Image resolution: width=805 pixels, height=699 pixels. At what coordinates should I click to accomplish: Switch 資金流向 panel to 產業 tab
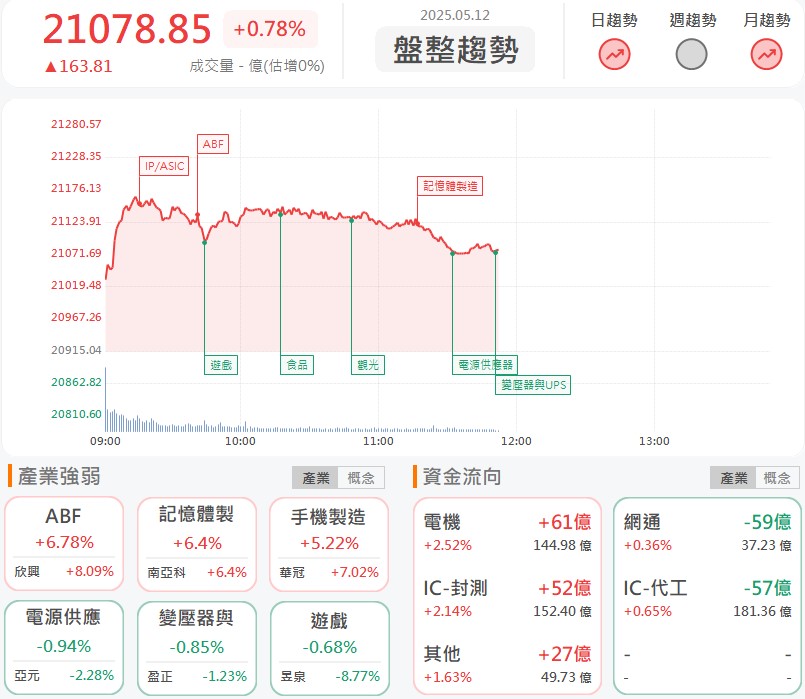733,478
